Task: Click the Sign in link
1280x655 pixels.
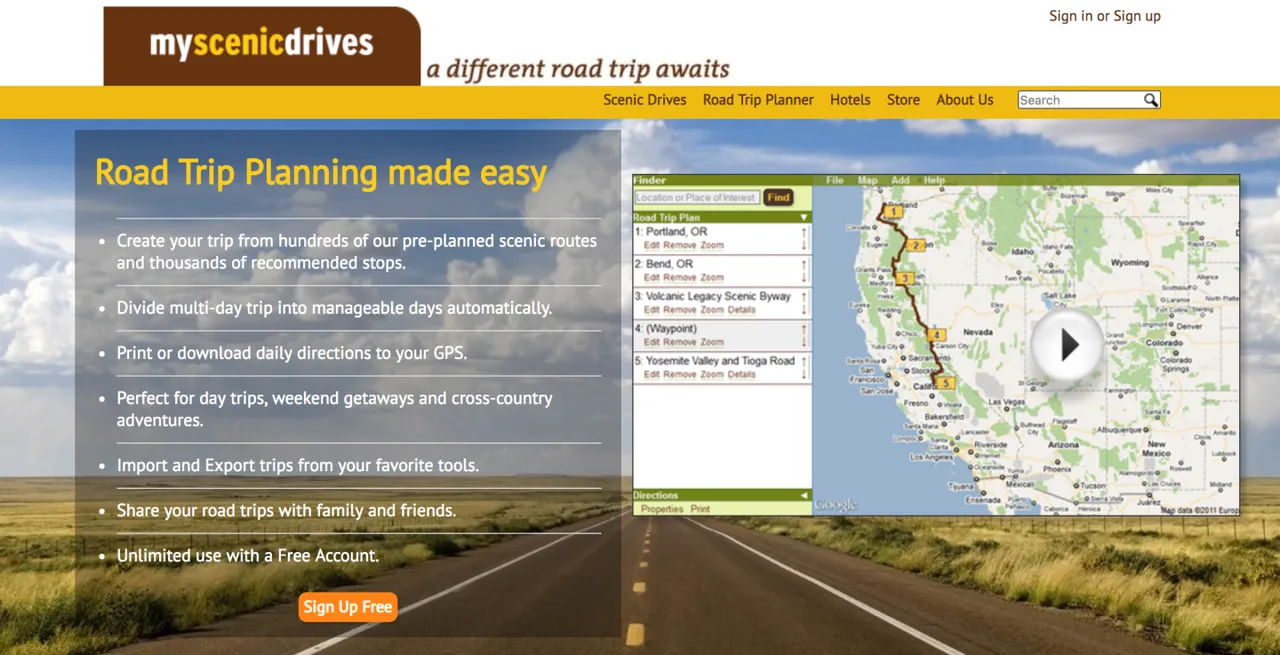Action: [1071, 16]
